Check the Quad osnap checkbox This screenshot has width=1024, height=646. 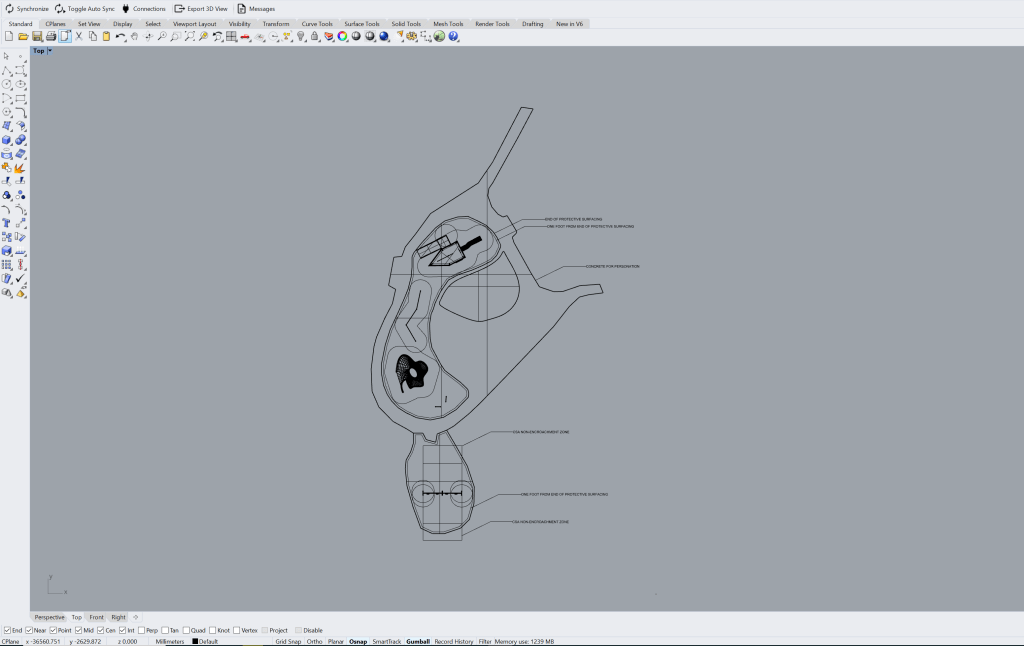point(188,630)
